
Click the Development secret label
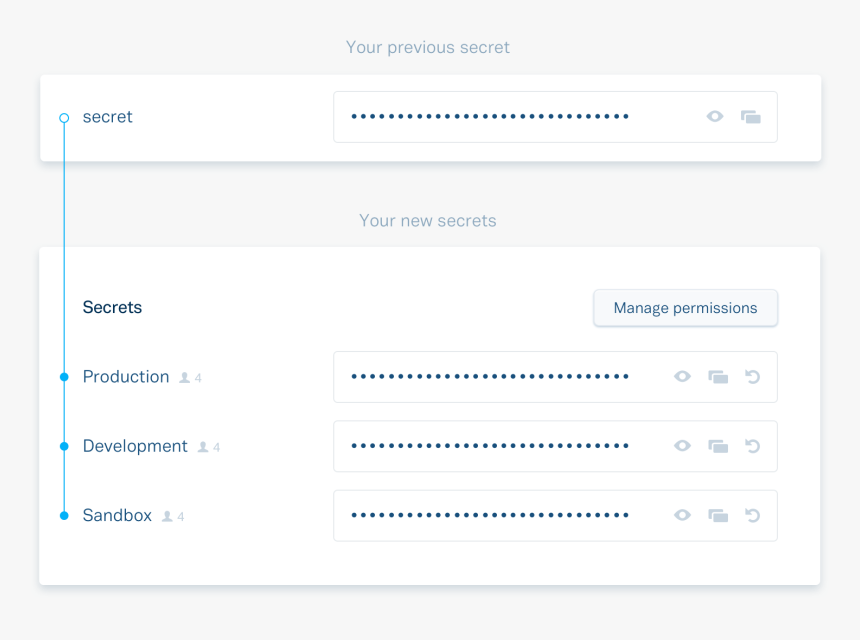(135, 446)
